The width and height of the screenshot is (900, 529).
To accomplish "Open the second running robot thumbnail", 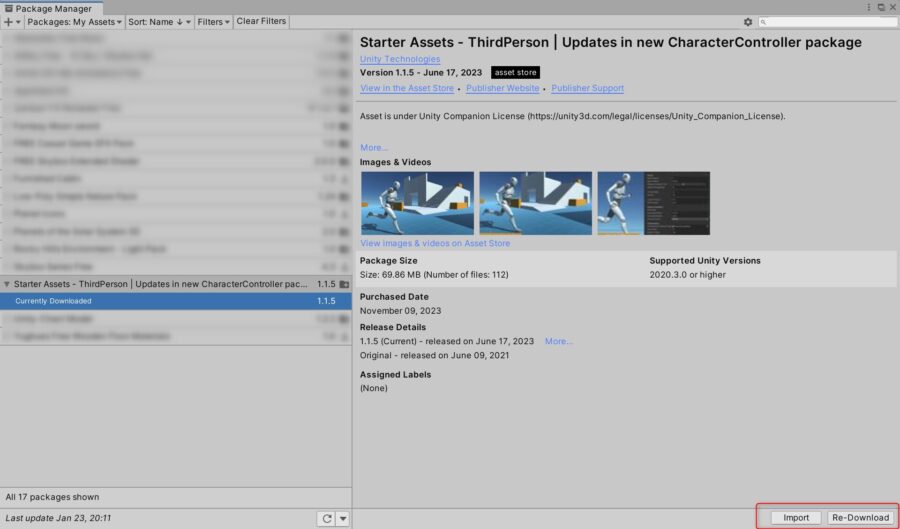I will click(x=536, y=203).
